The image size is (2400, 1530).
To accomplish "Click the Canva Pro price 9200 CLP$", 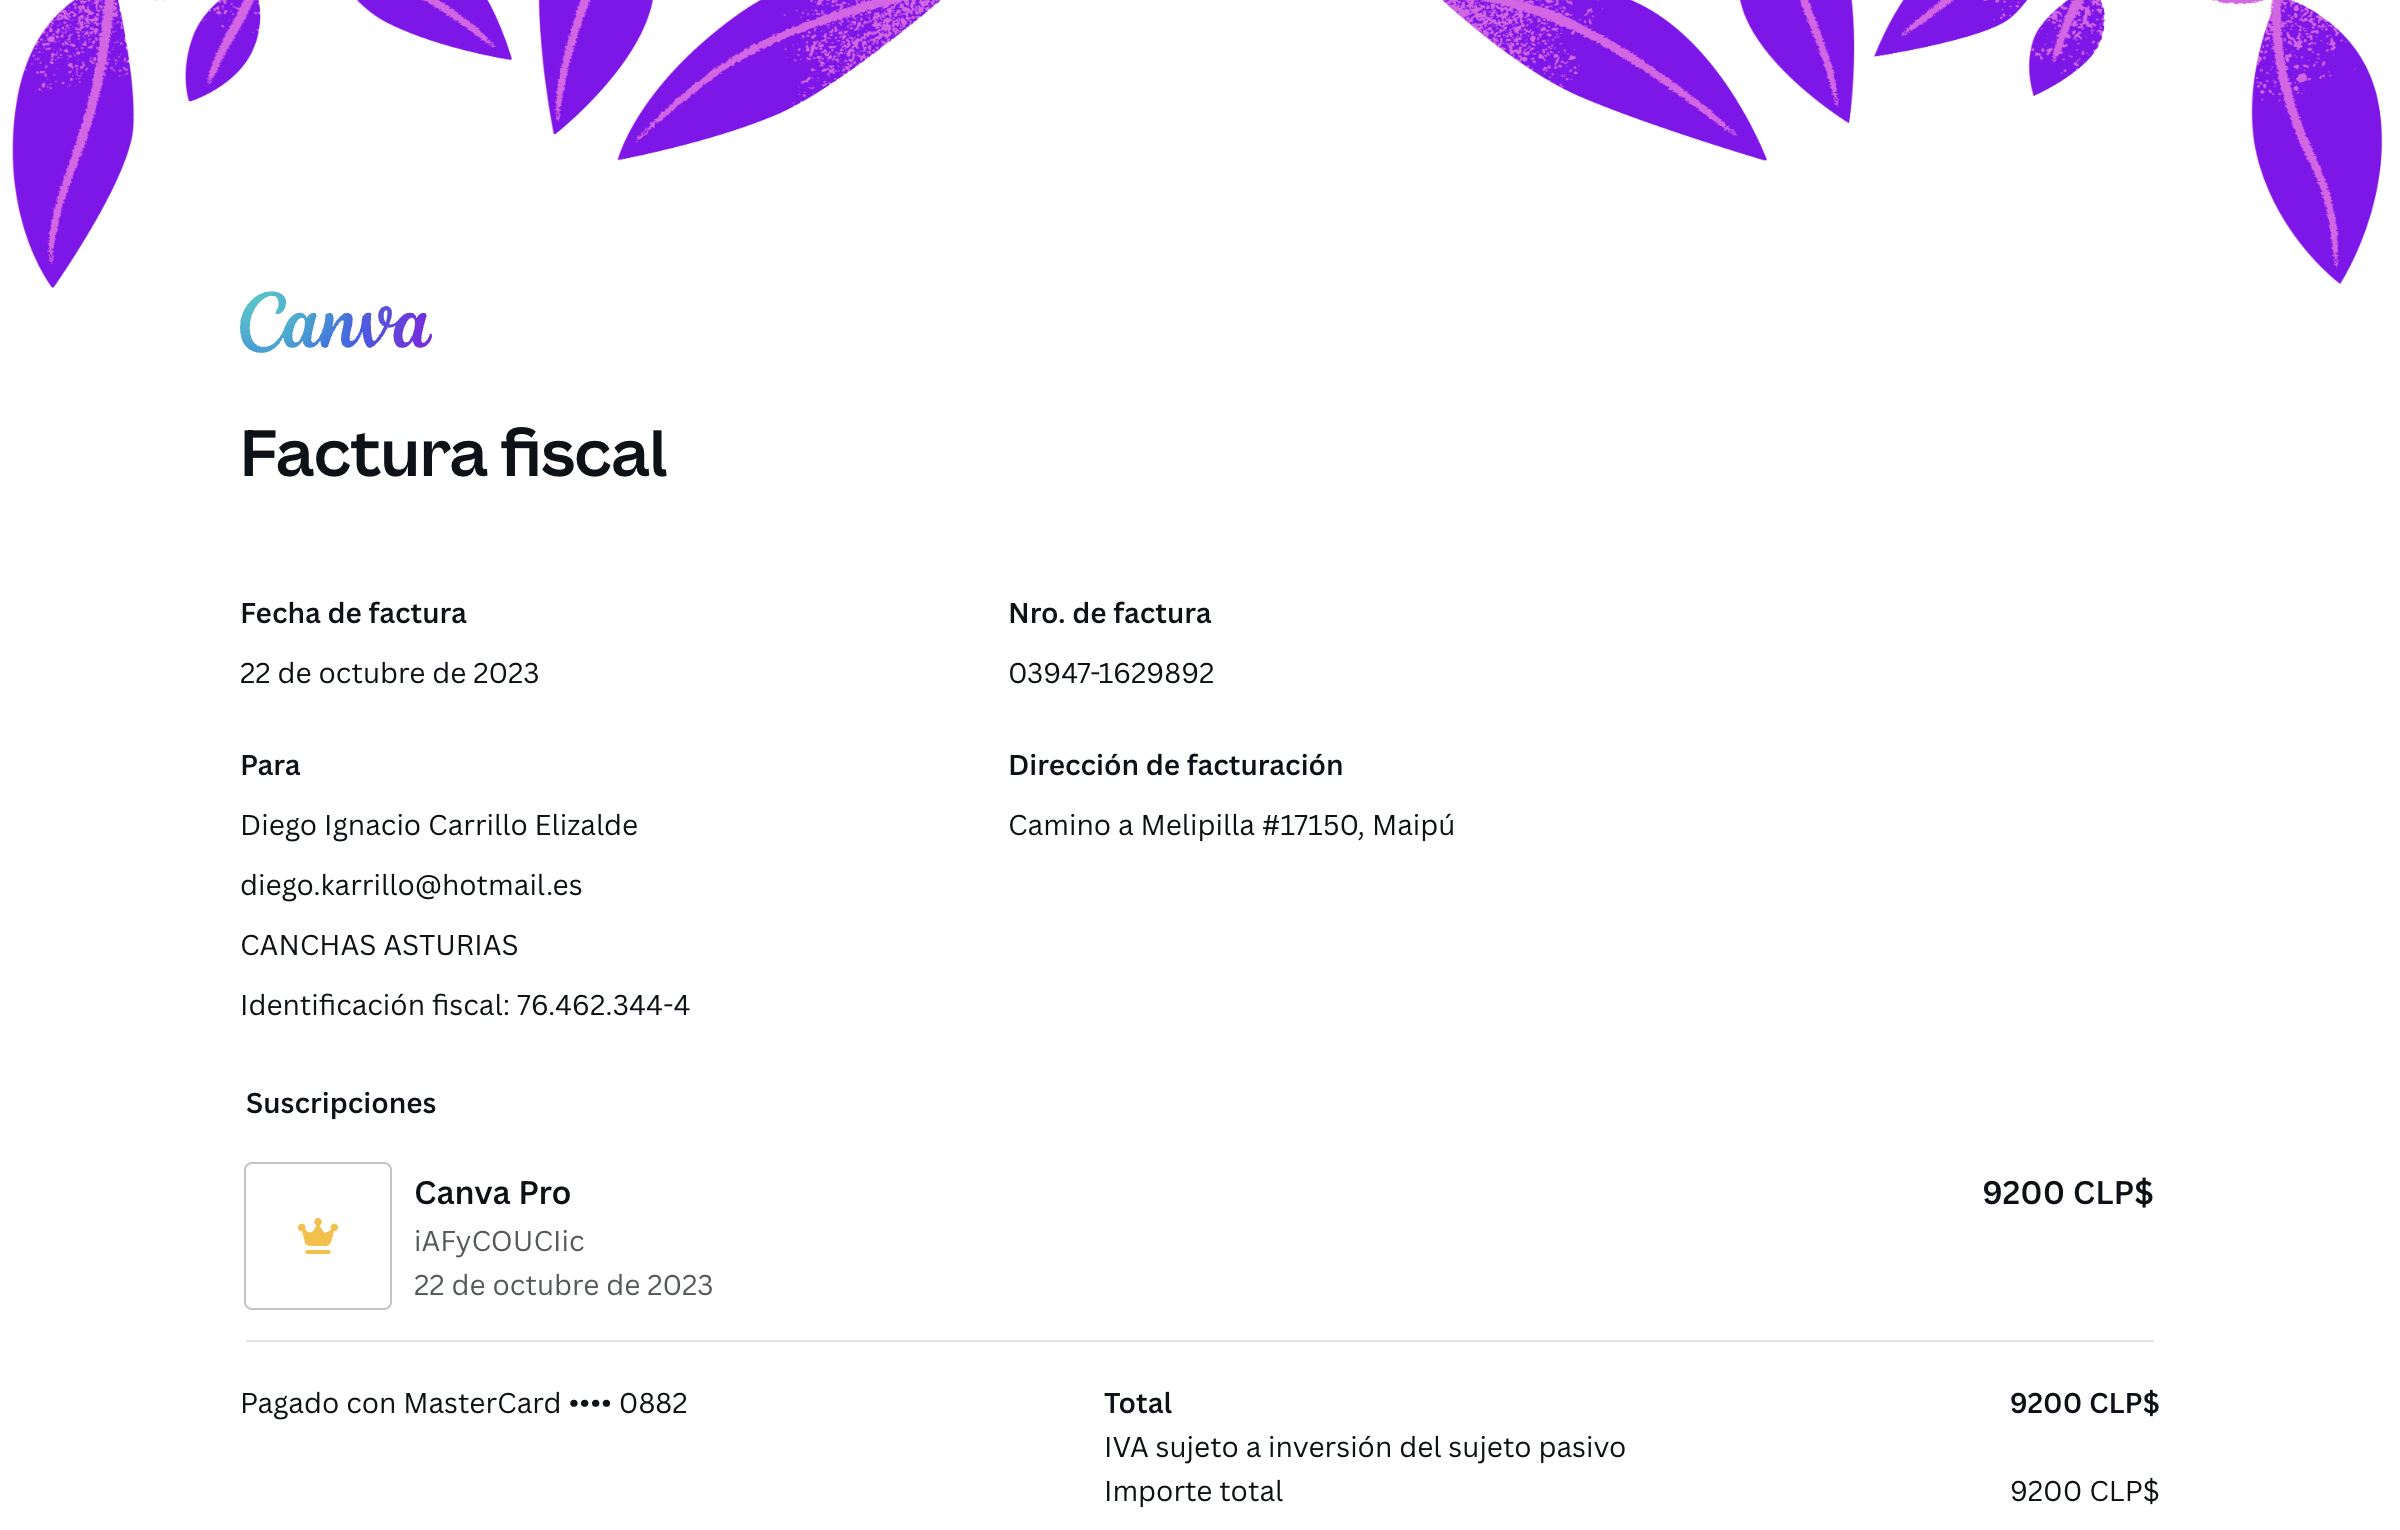I will point(2067,1193).
